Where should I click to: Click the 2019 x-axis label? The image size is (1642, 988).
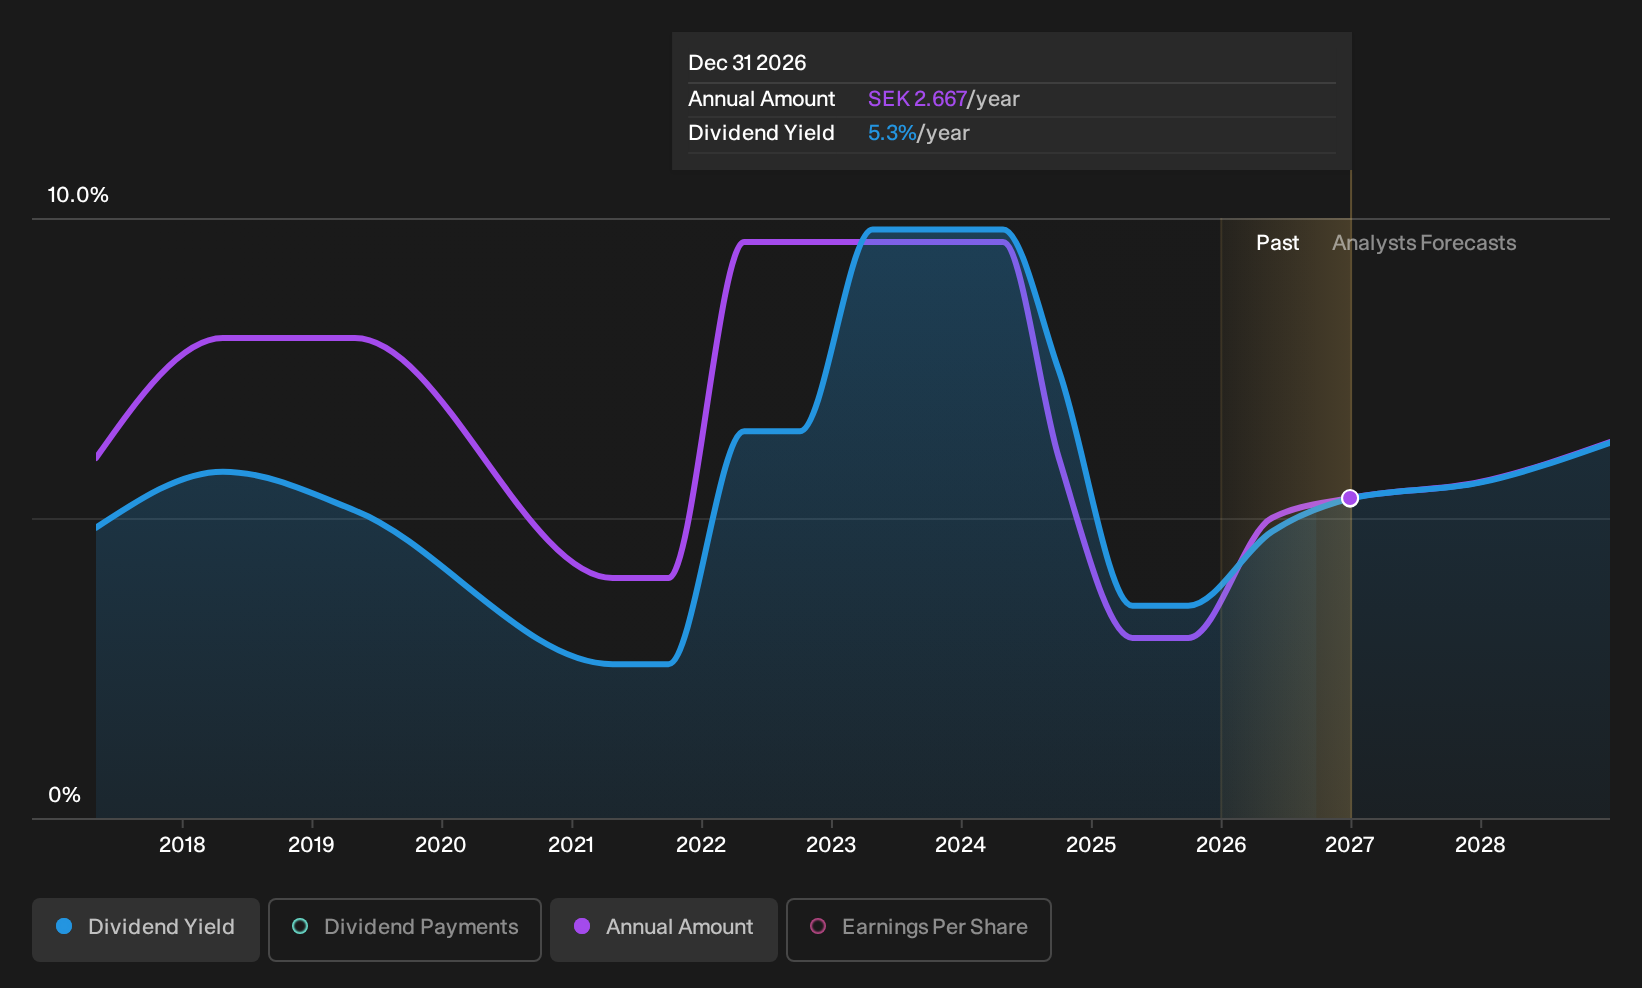tap(311, 845)
